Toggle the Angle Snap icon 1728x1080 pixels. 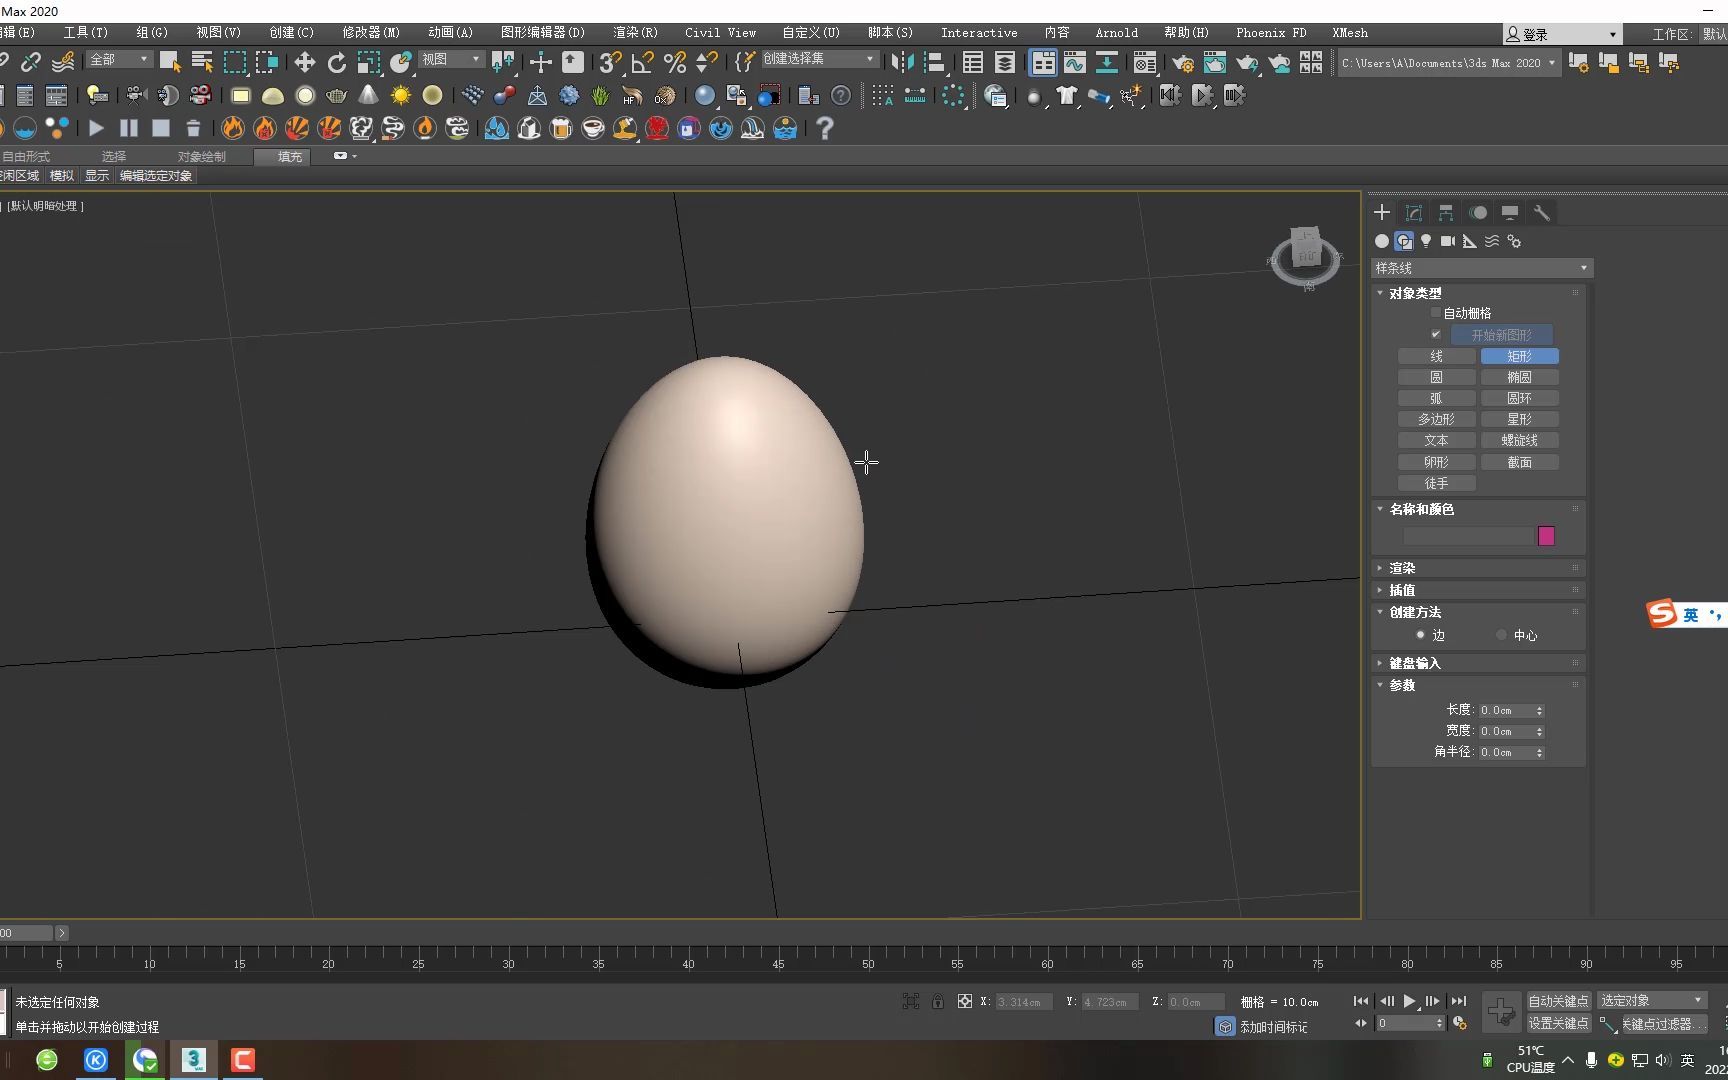point(642,62)
